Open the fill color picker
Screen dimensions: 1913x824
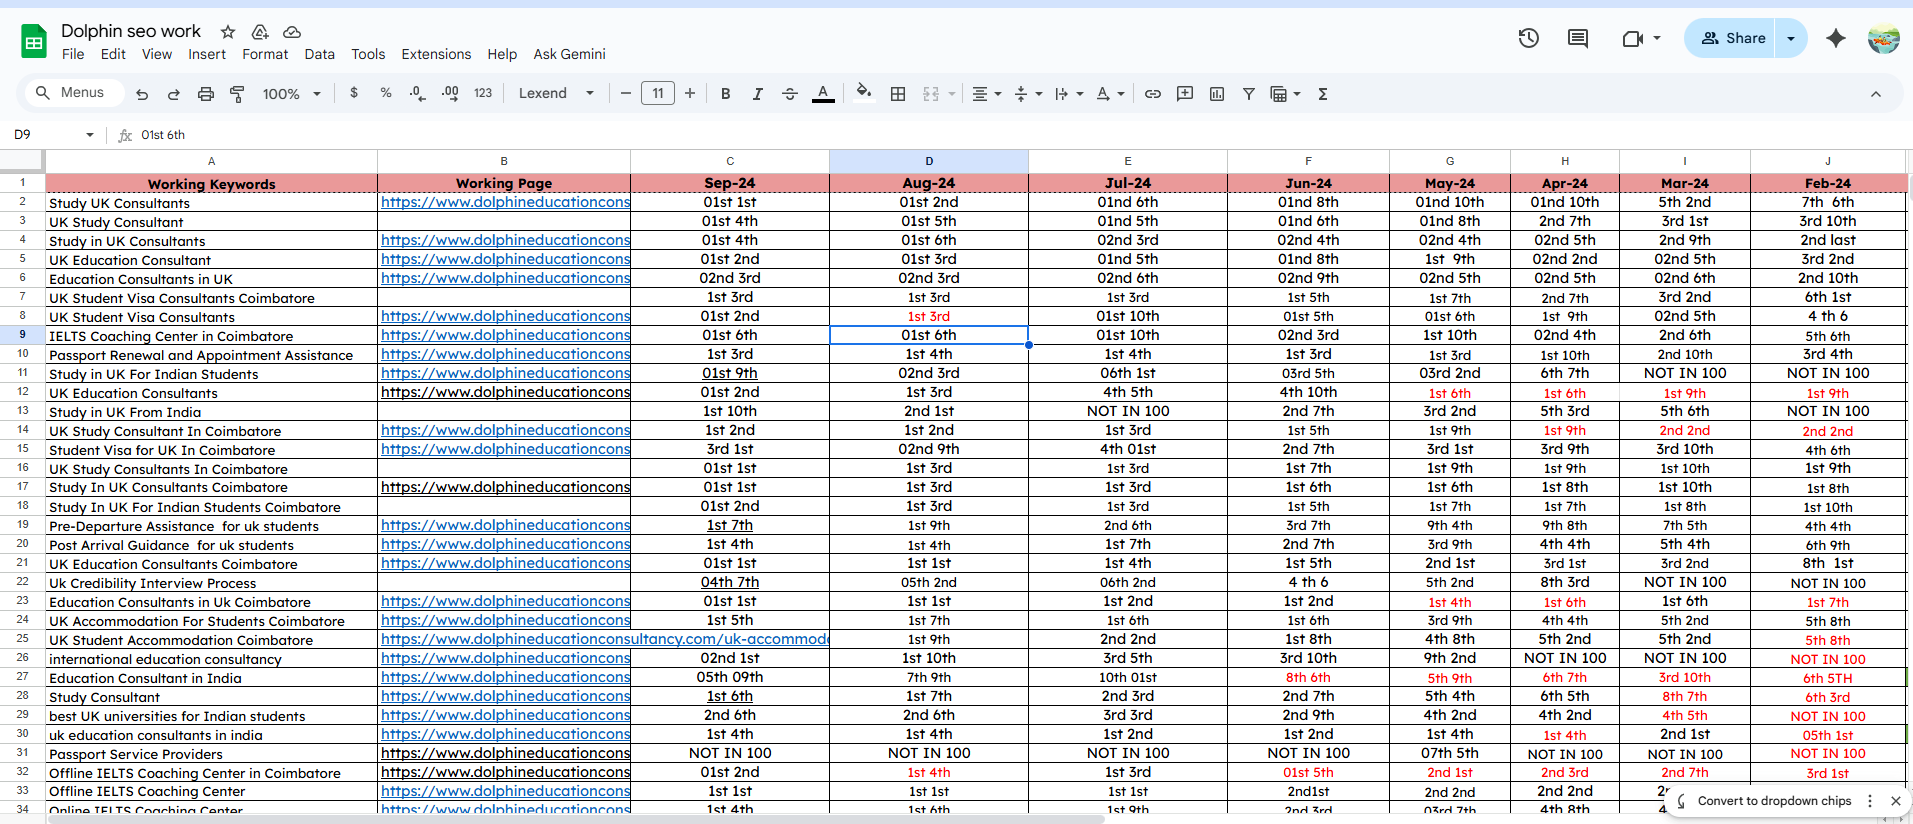[x=863, y=93]
